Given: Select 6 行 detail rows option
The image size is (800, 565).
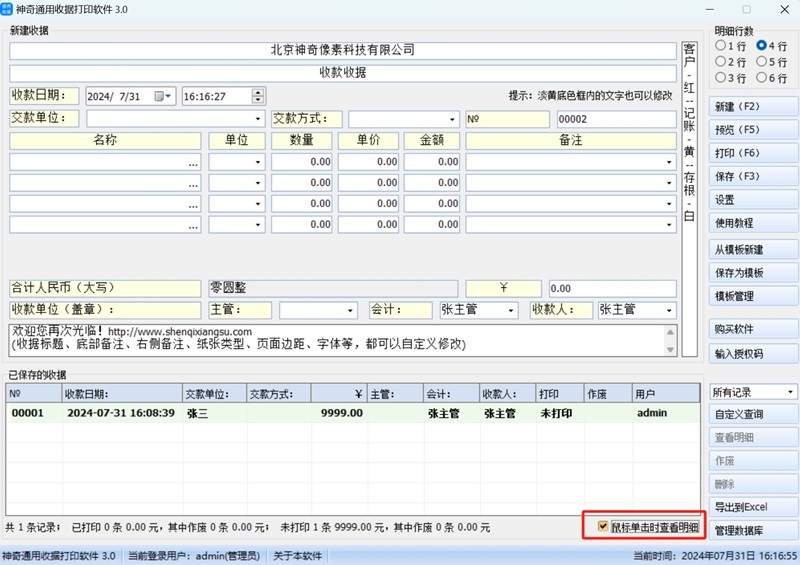Looking at the screenshot, I should [x=761, y=78].
